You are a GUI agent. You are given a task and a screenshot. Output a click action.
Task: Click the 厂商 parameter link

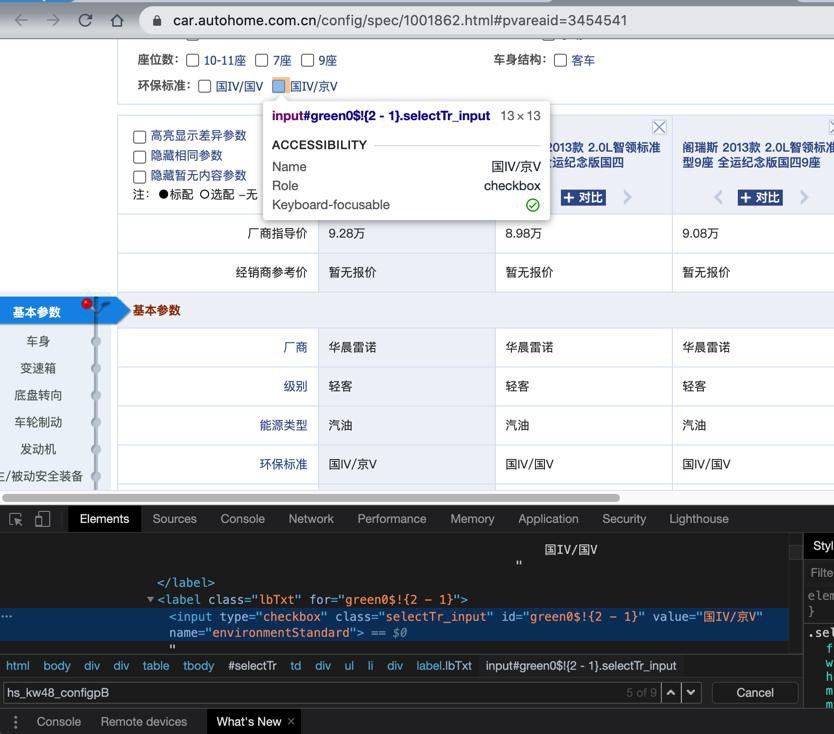[295, 347]
